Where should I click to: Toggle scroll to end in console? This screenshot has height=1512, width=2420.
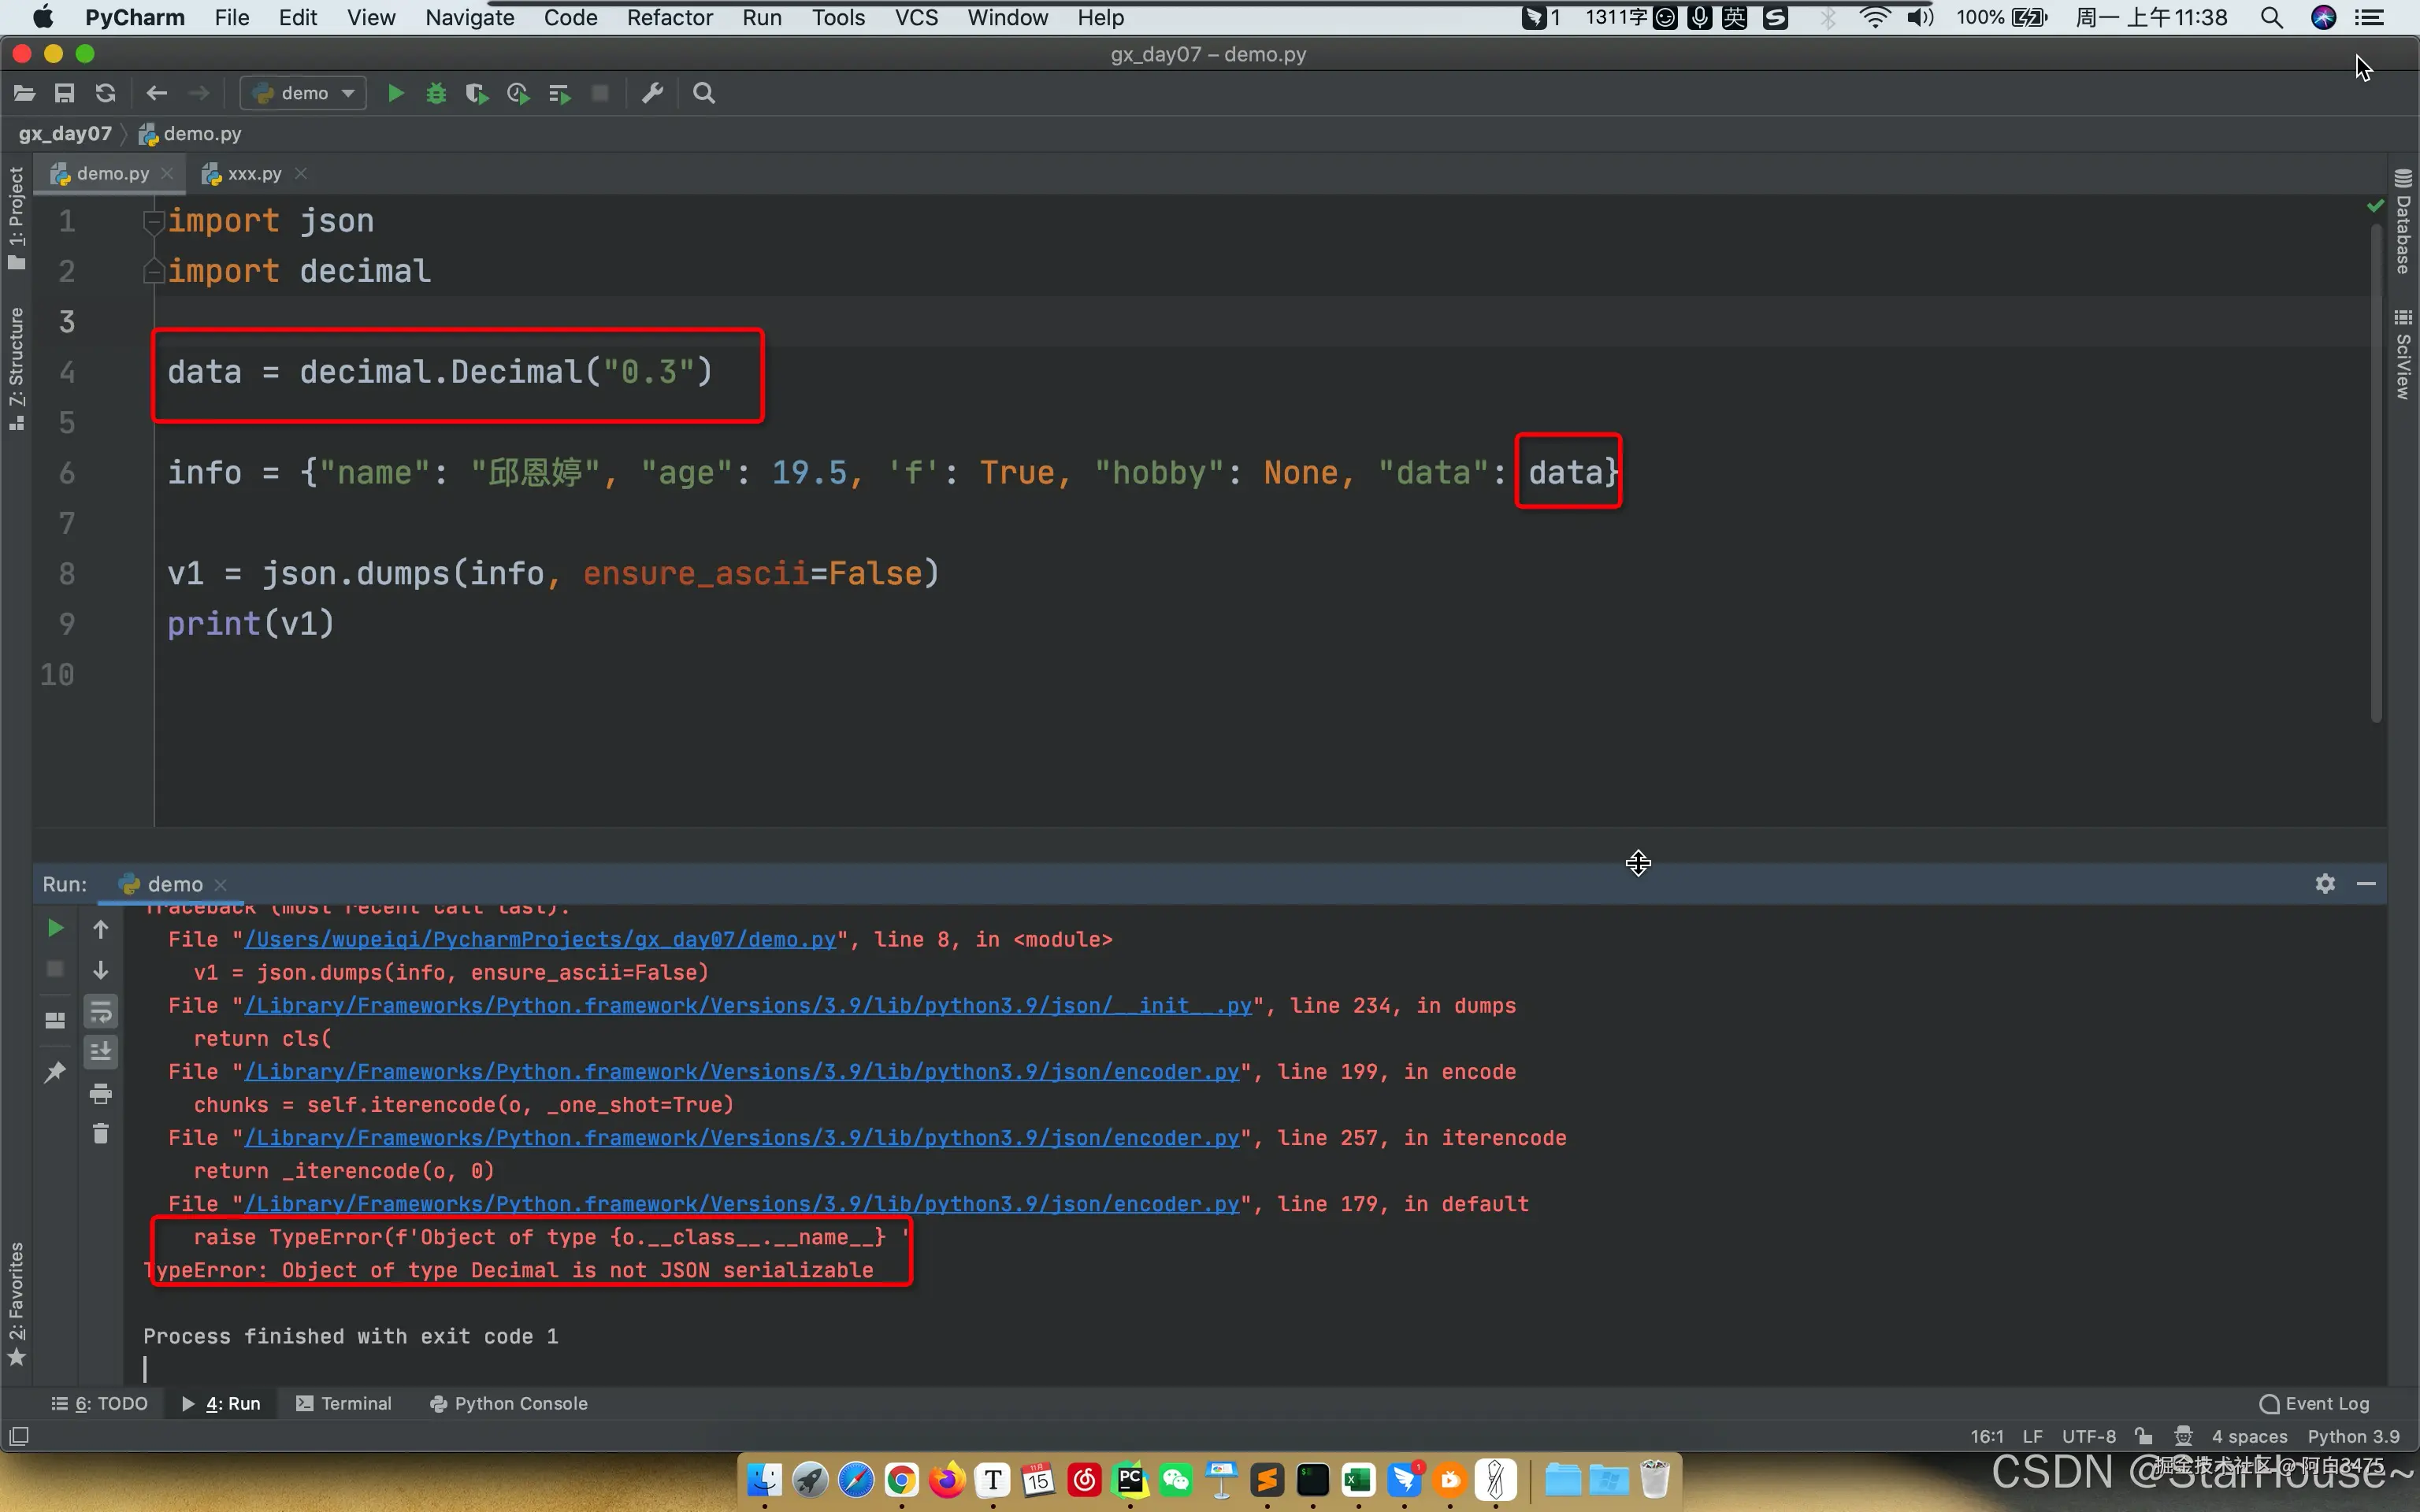[x=101, y=1052]
